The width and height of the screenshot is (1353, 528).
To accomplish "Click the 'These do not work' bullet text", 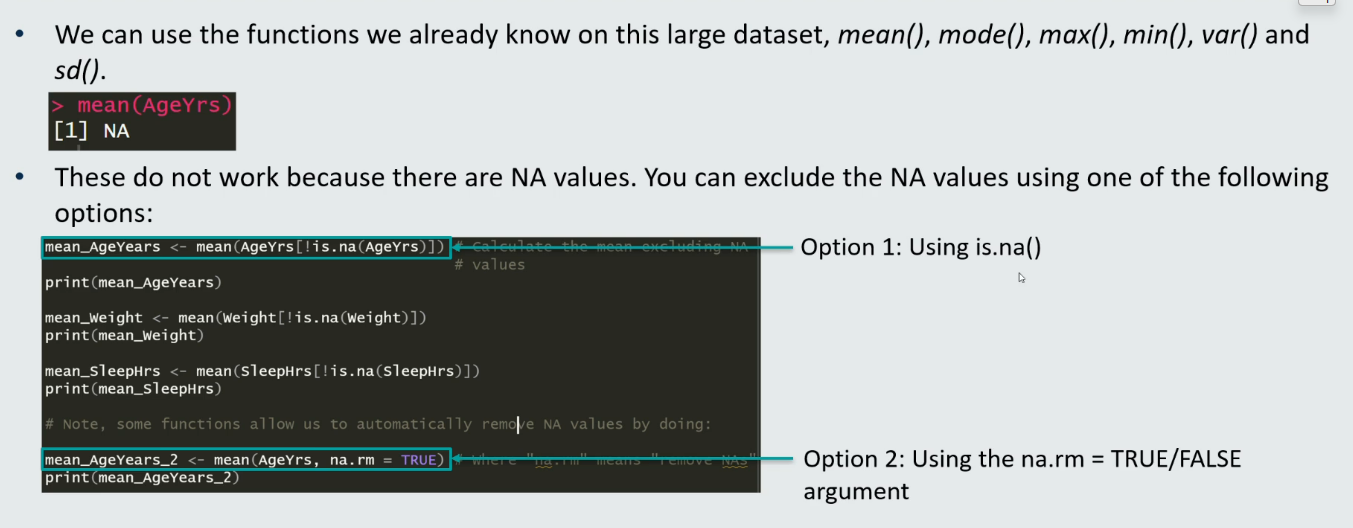I will click(x=690, y=179).
